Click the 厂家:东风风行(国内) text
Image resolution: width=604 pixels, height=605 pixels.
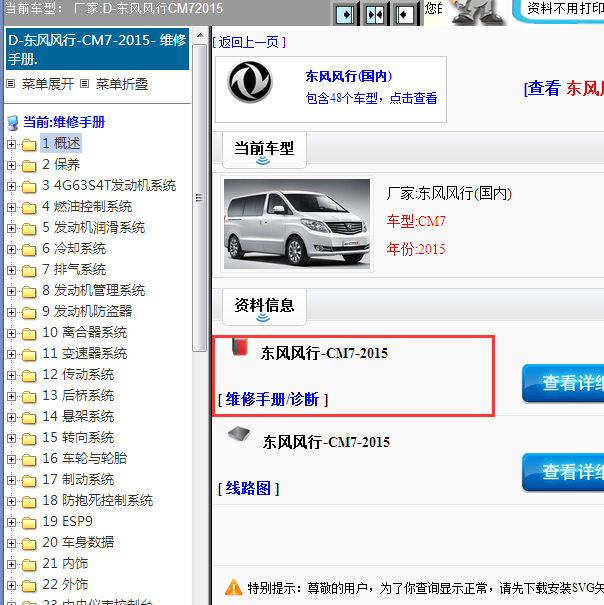tap(449, 193)
